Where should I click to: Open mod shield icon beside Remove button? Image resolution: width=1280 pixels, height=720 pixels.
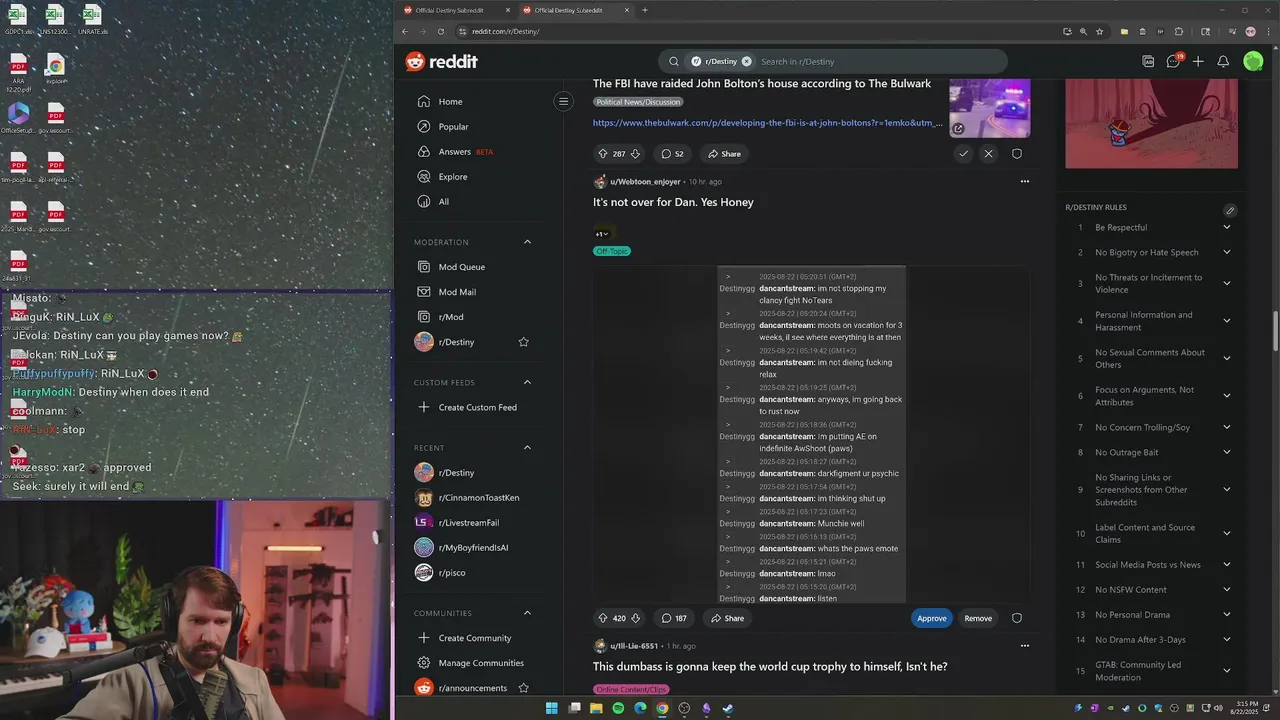[1017, 618]
